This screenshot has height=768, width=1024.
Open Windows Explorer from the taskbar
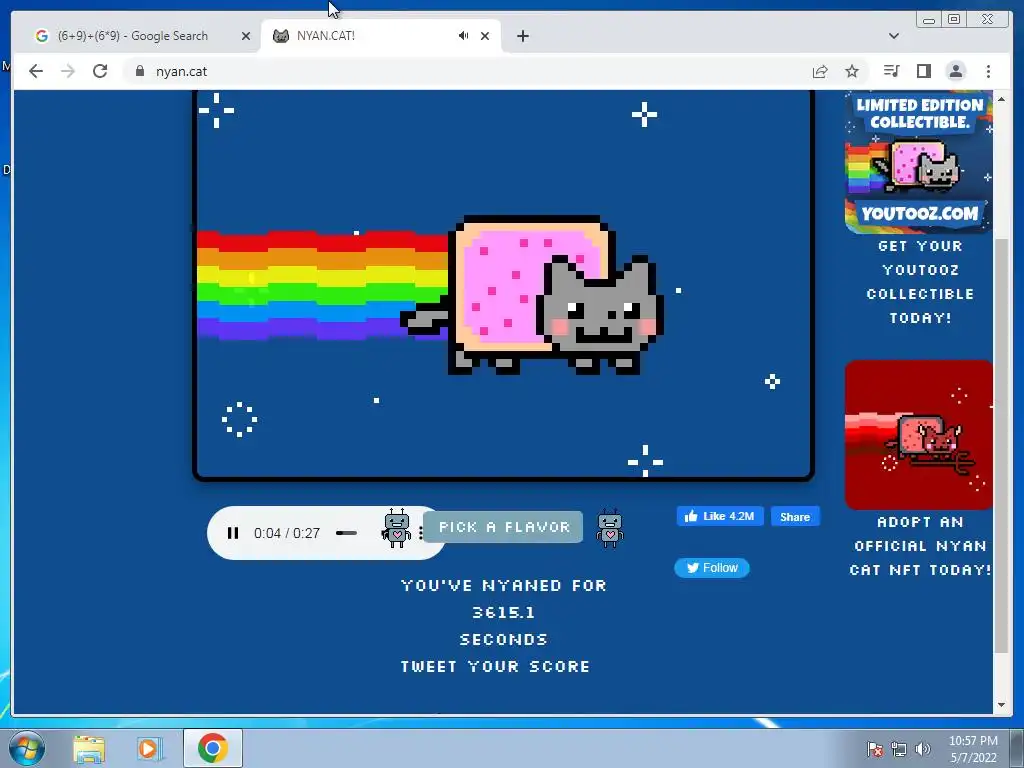click(x=89, y=748)
